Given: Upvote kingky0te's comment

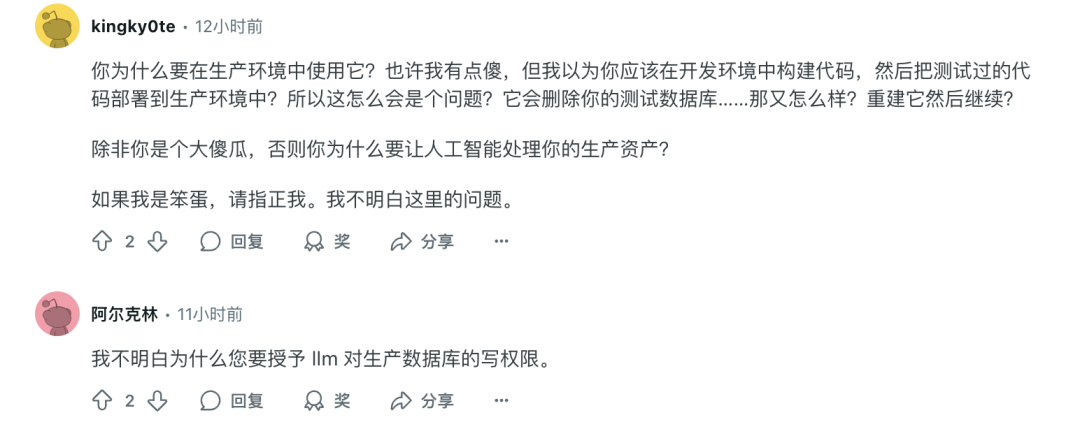Looking at the screenshot, I should click(102, 241).
